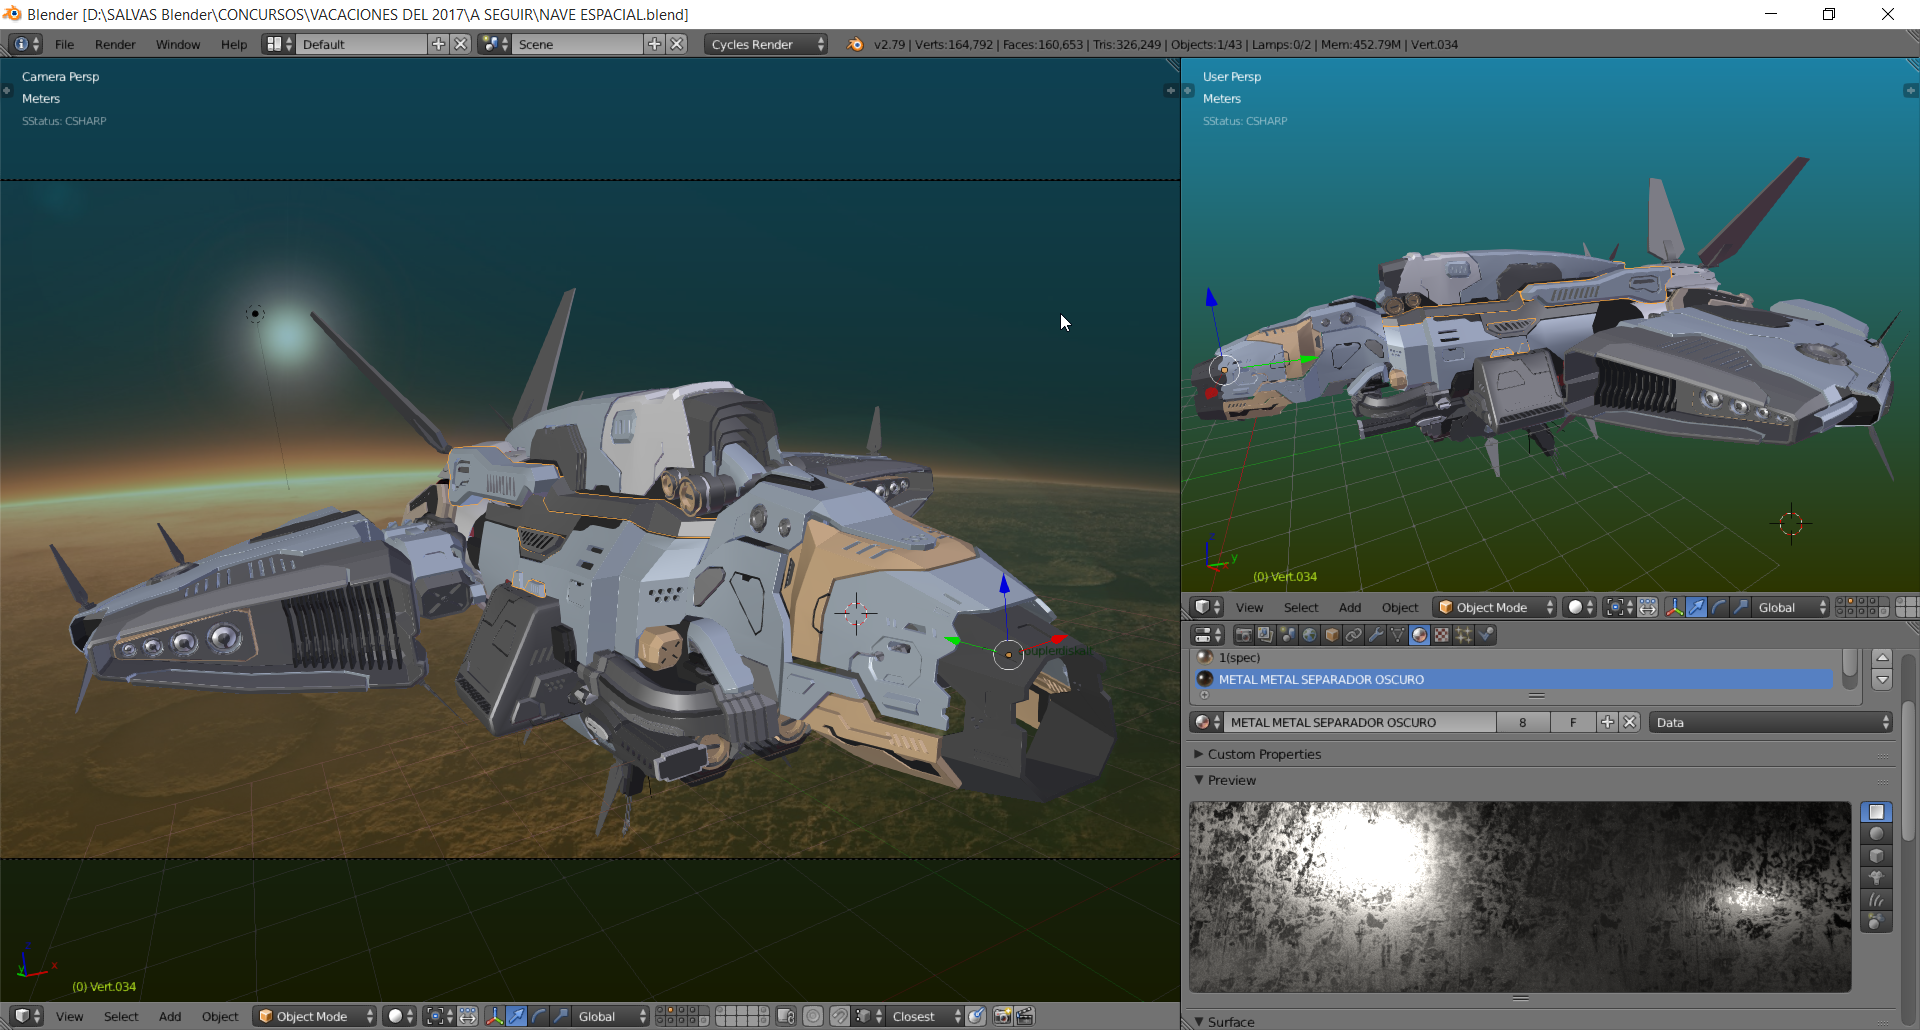Expand the Custom Properties panel
The width and height of the screenshot is (1920, 1030).
tap(1264, 754)
